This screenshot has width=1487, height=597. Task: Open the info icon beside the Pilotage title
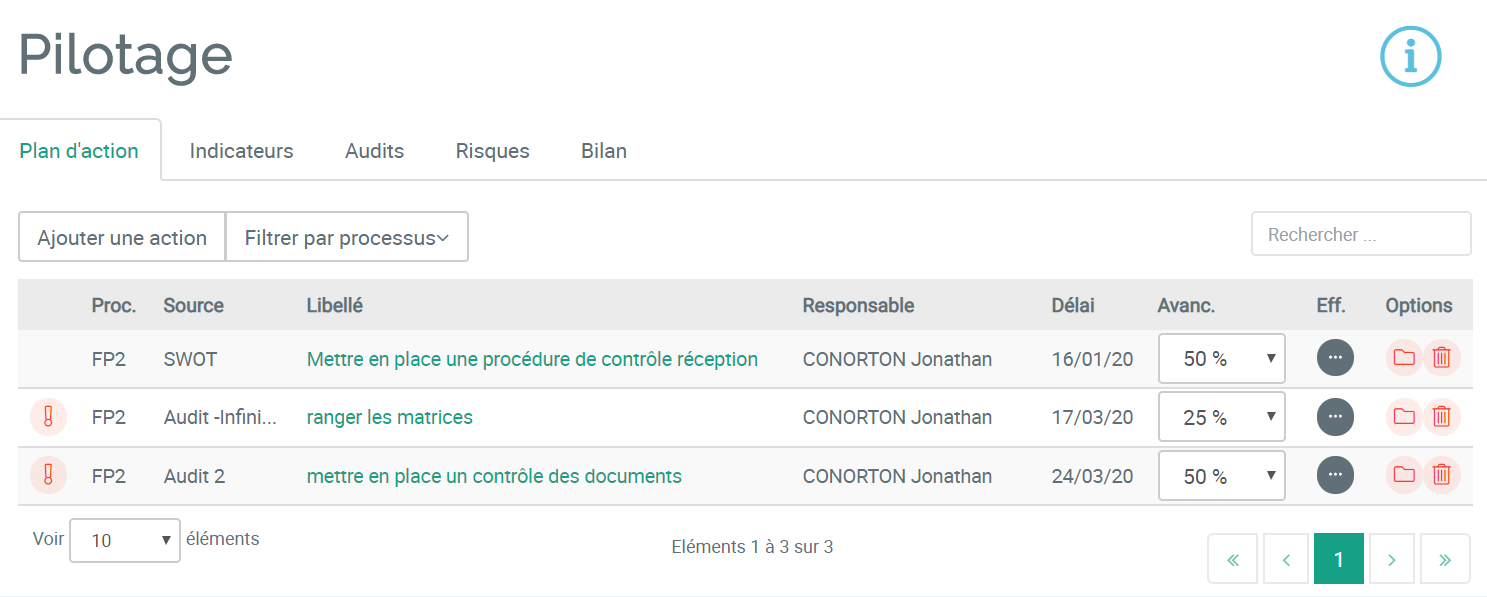click(x=1410, y=57)
